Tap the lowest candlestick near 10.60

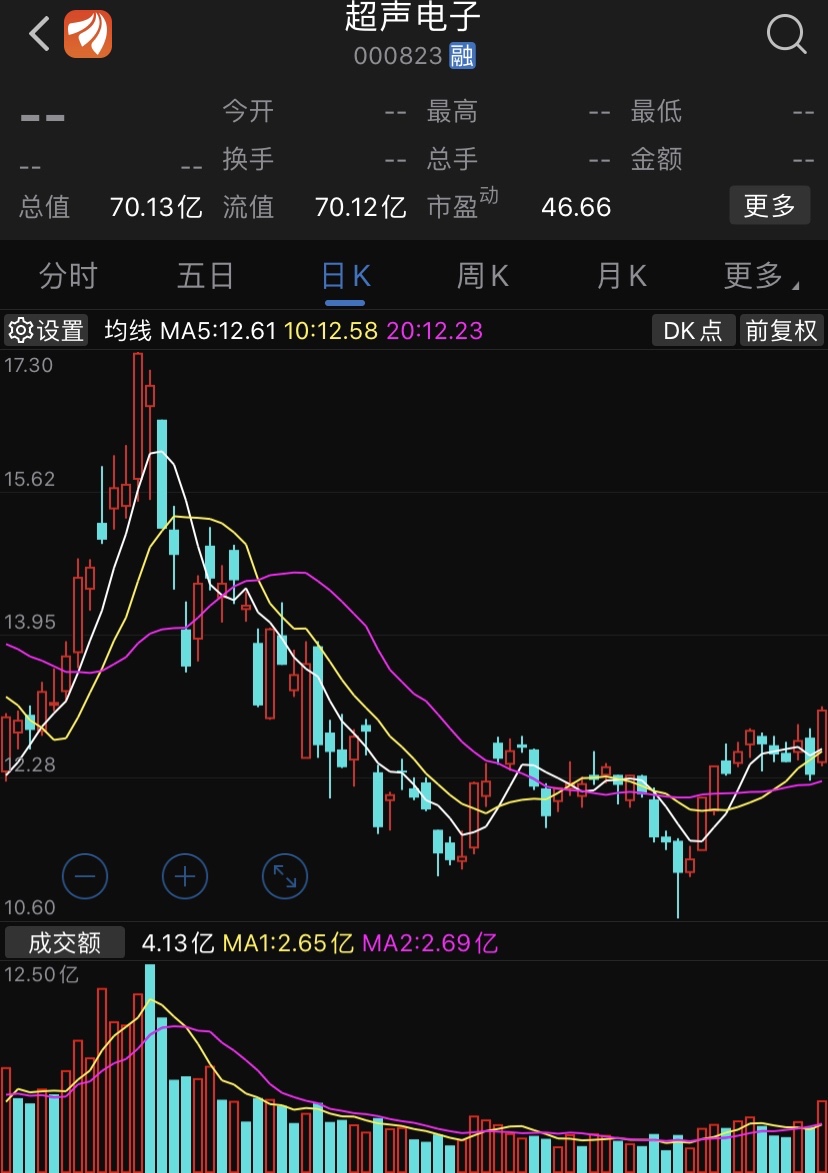[x=678, y=878]
